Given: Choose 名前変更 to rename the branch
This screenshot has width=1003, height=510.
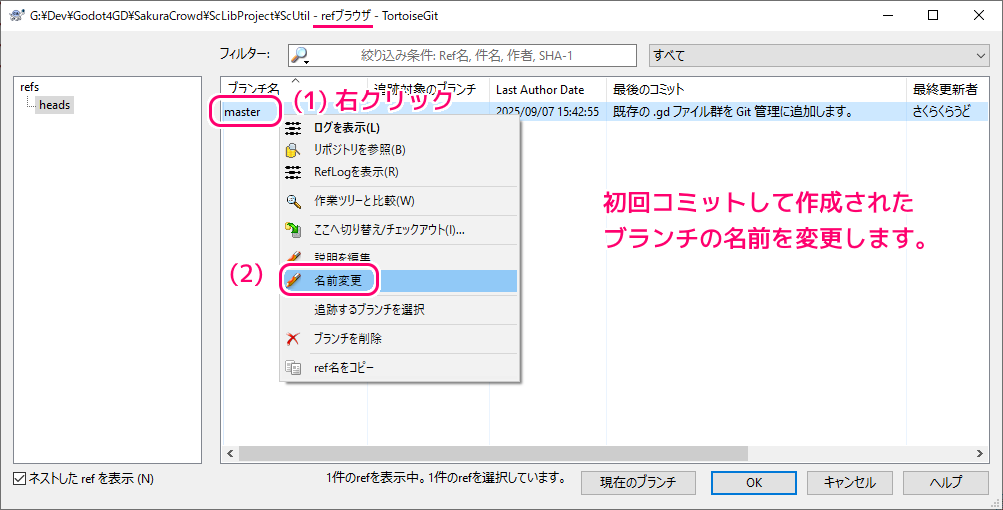Looking at the screenshot, I should coord(400,280).
